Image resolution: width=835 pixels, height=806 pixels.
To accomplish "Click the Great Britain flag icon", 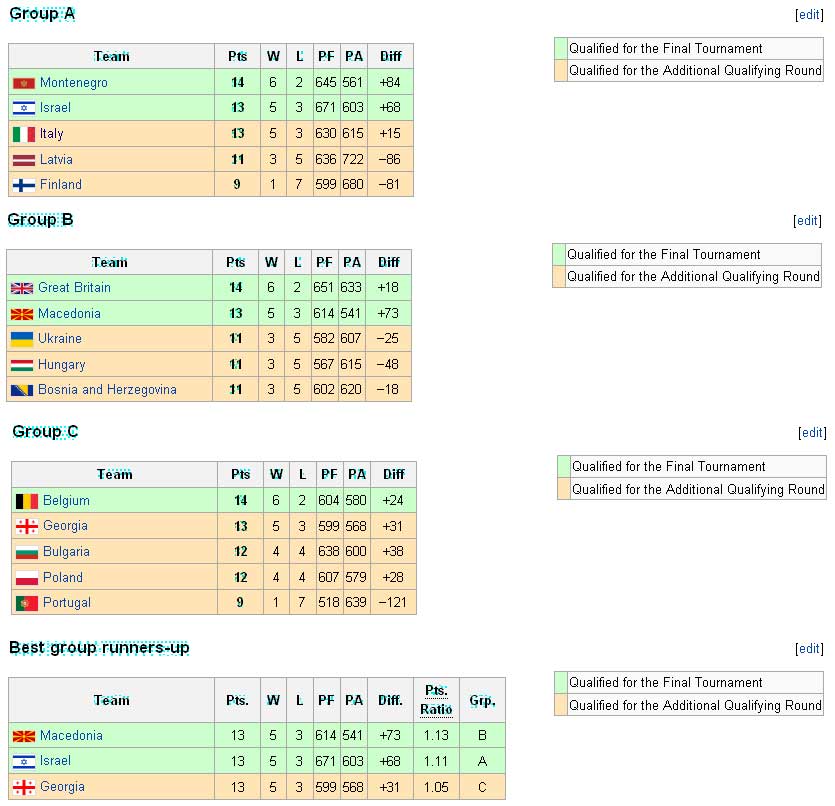I will click(x=22, y=288).
